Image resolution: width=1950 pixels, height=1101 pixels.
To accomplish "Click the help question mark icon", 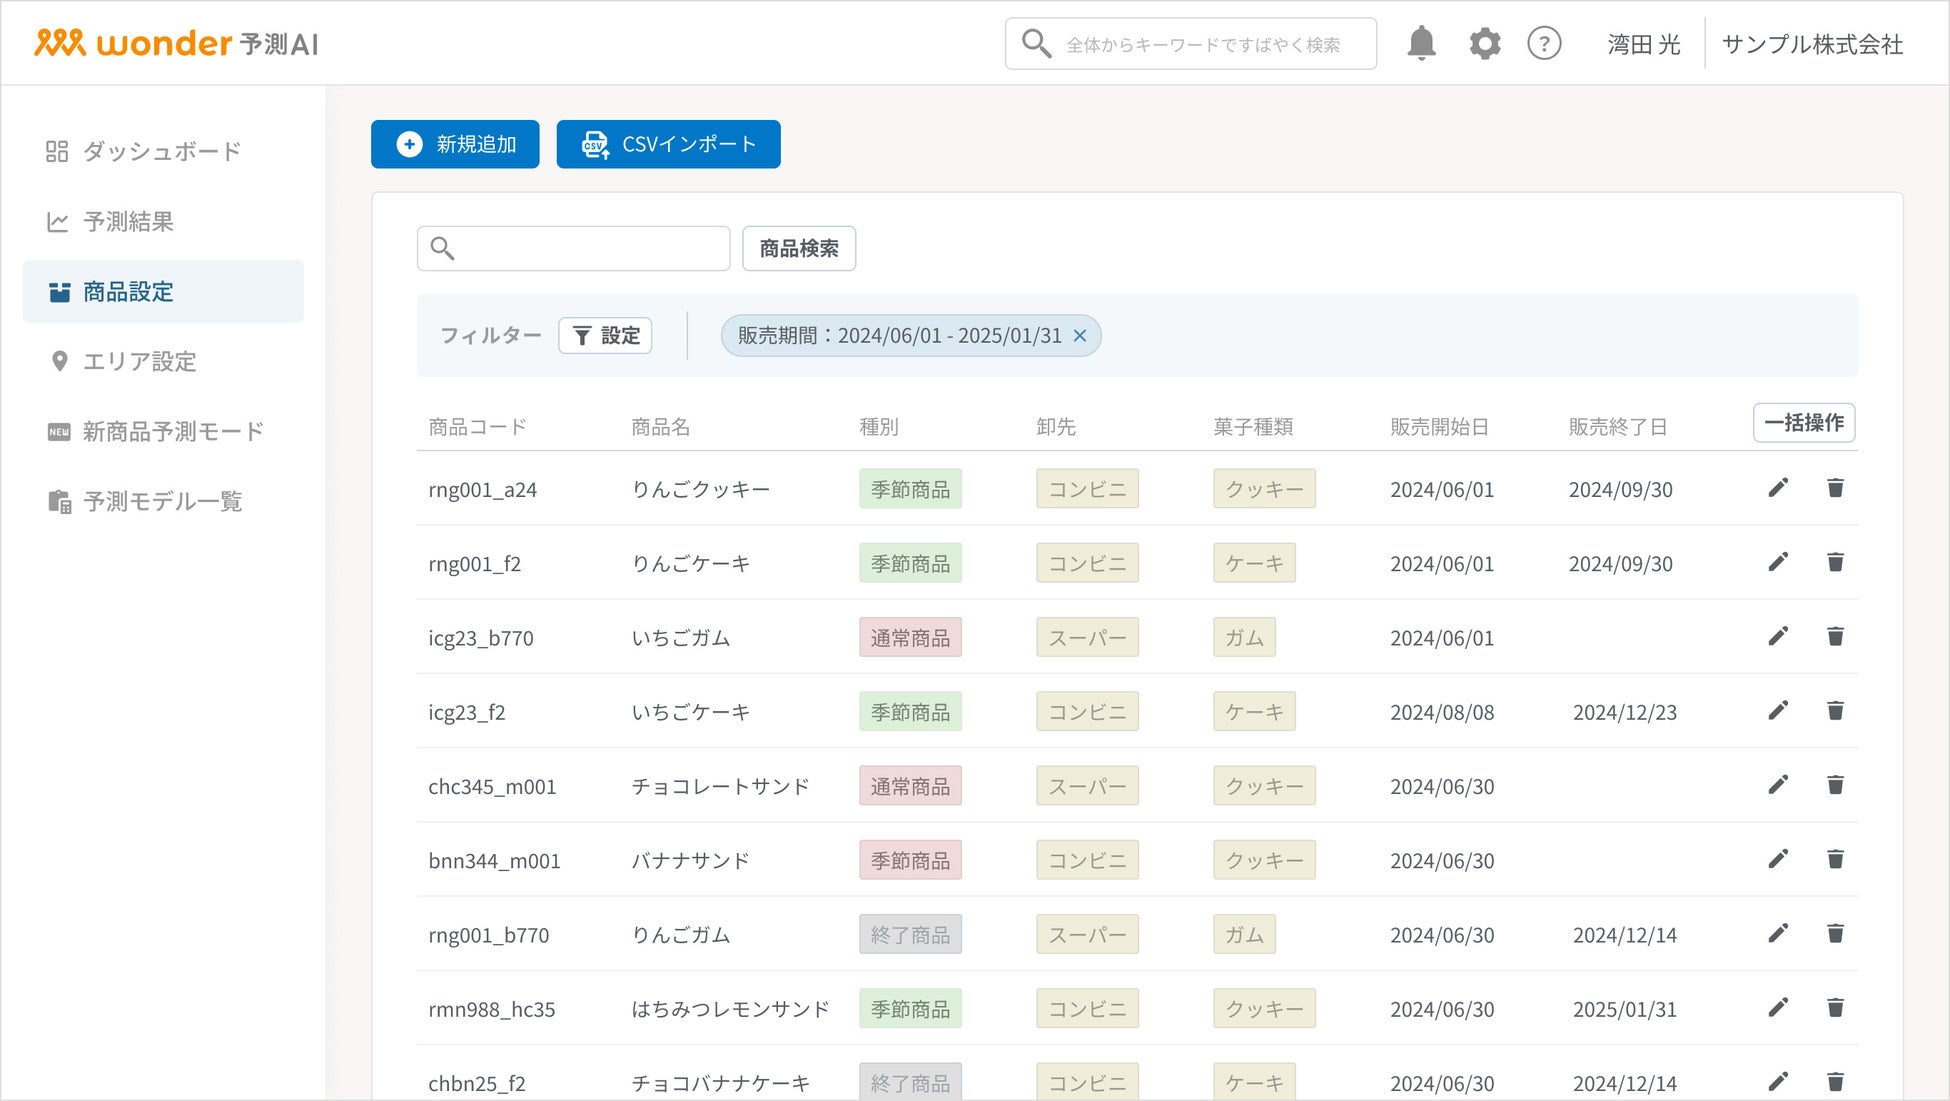I will pyautogui.click(x=1544, y=44).
